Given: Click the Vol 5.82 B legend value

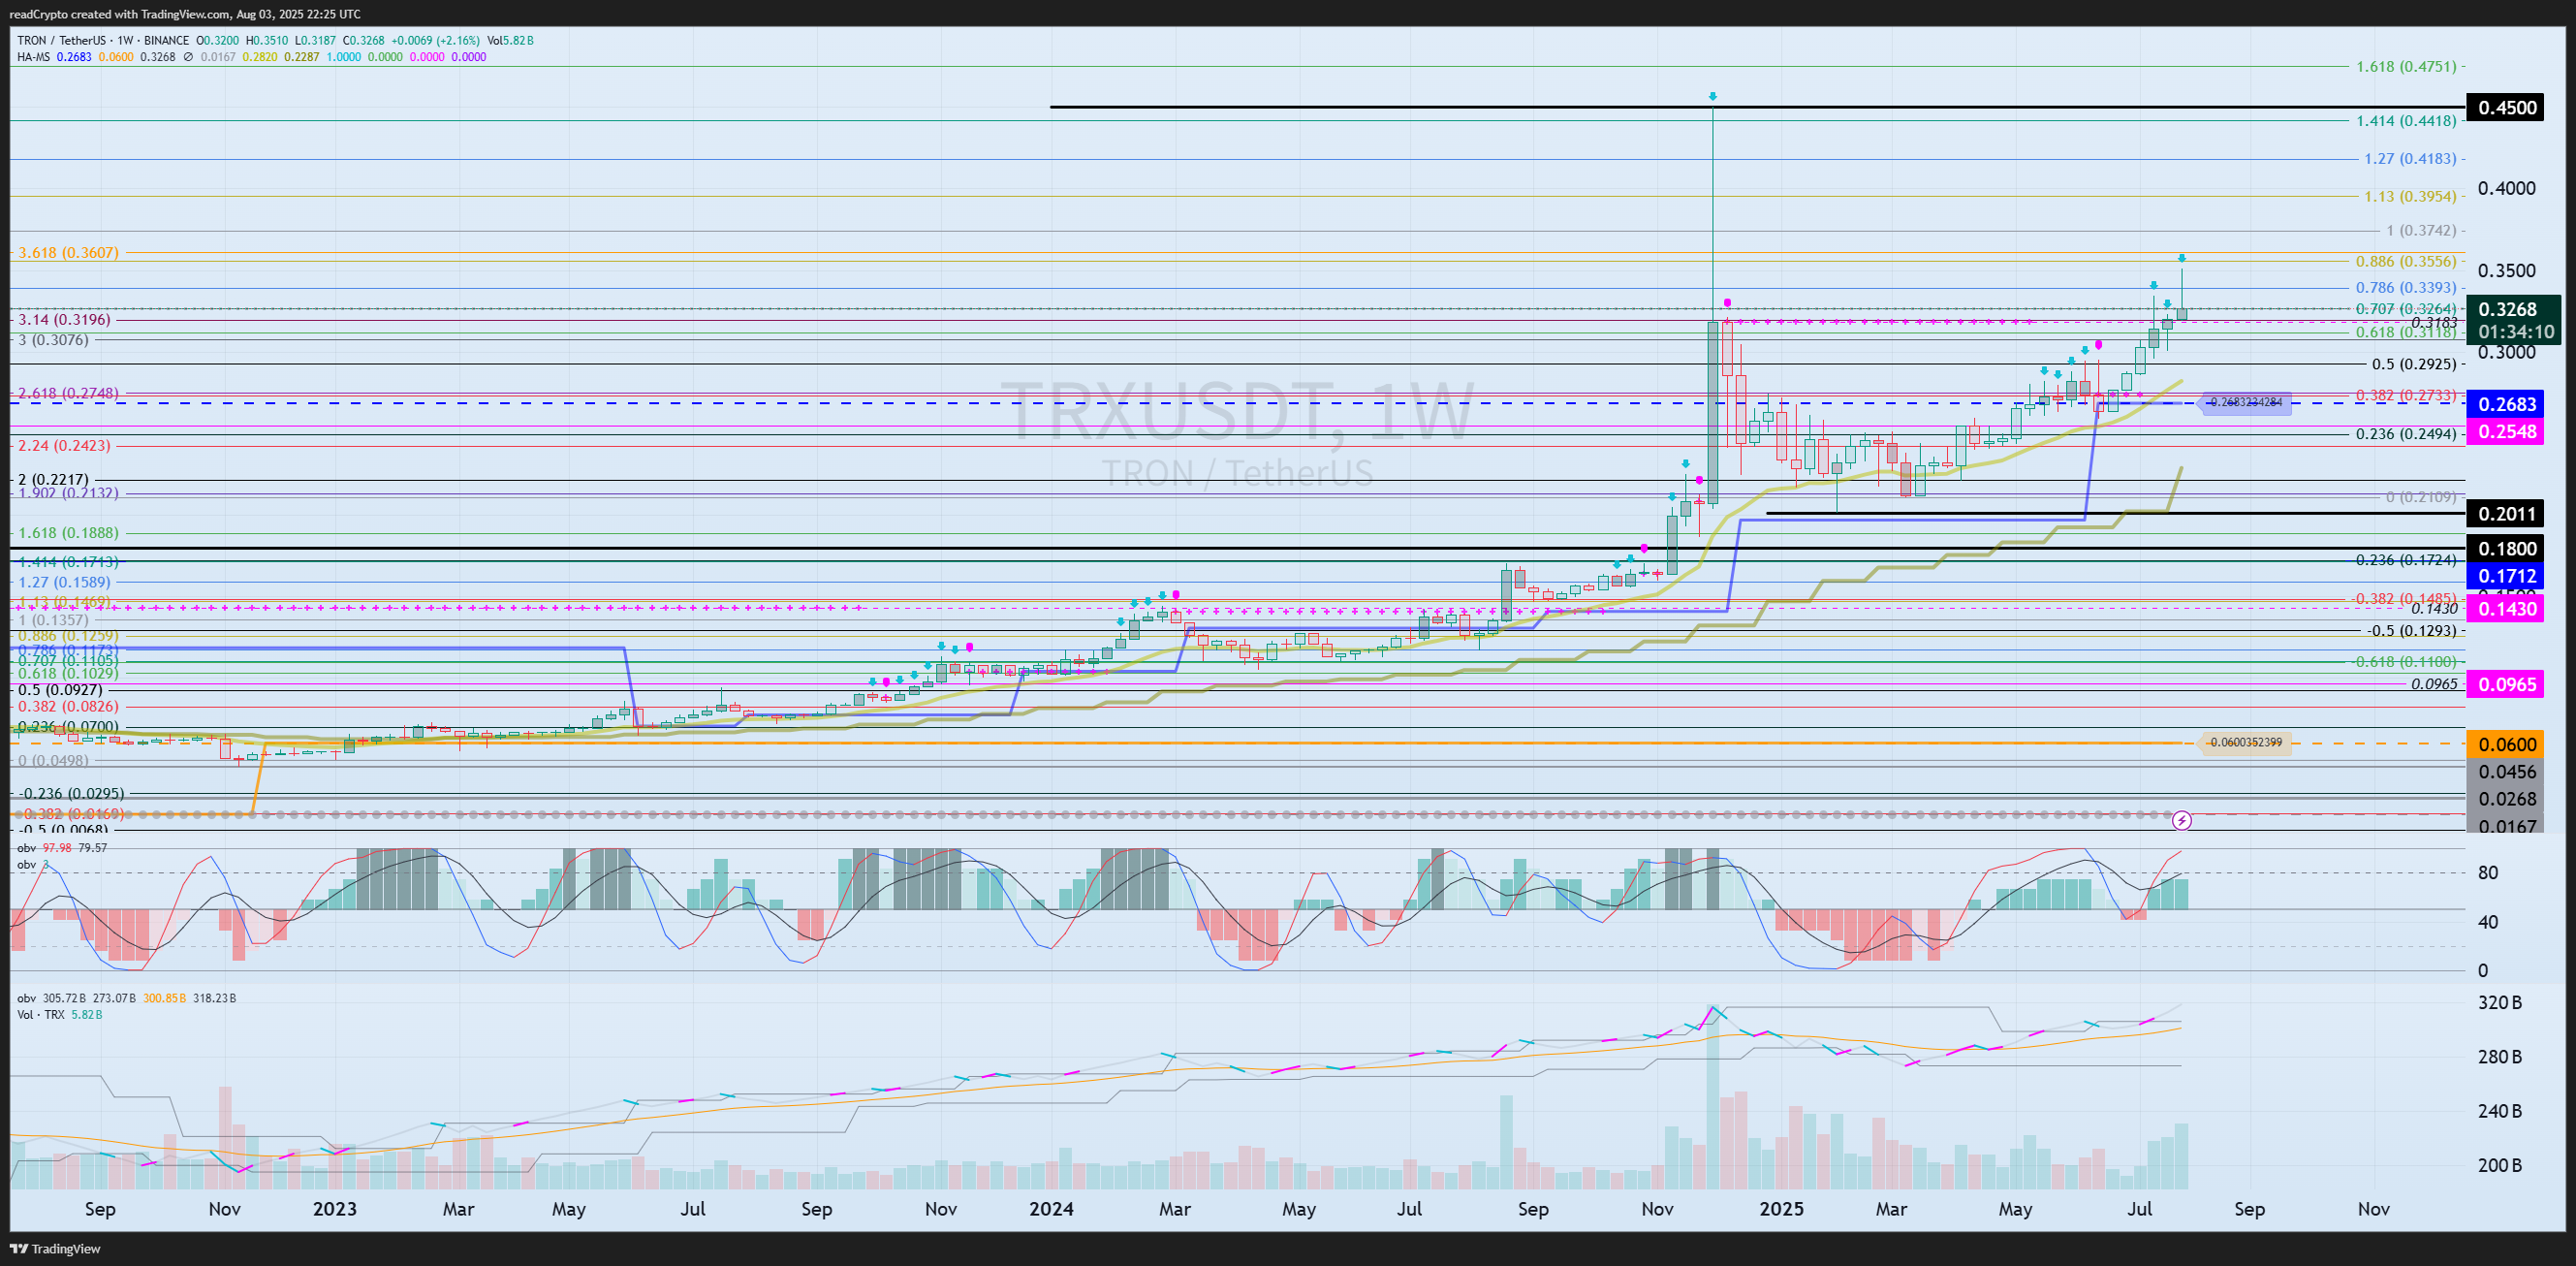Looking at the screenshot, I should tap(510, 41).
